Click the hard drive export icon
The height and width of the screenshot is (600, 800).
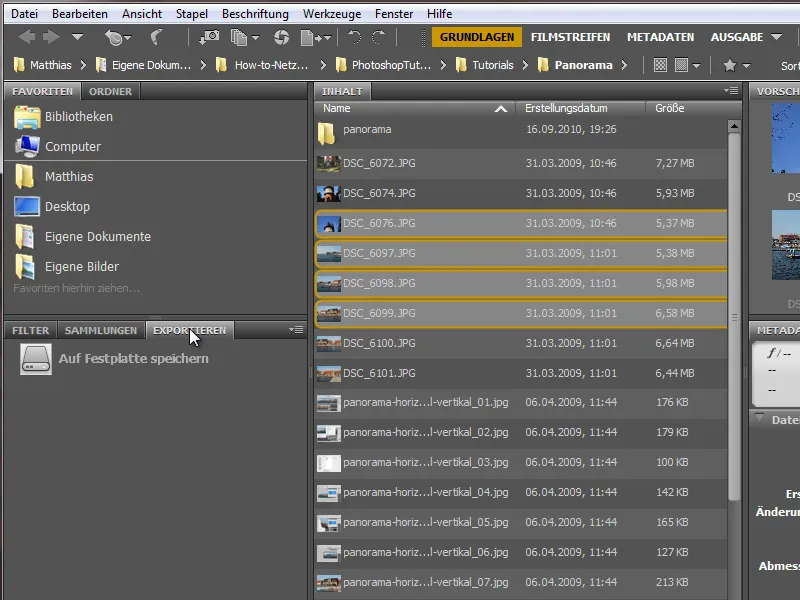pos(36,359)
